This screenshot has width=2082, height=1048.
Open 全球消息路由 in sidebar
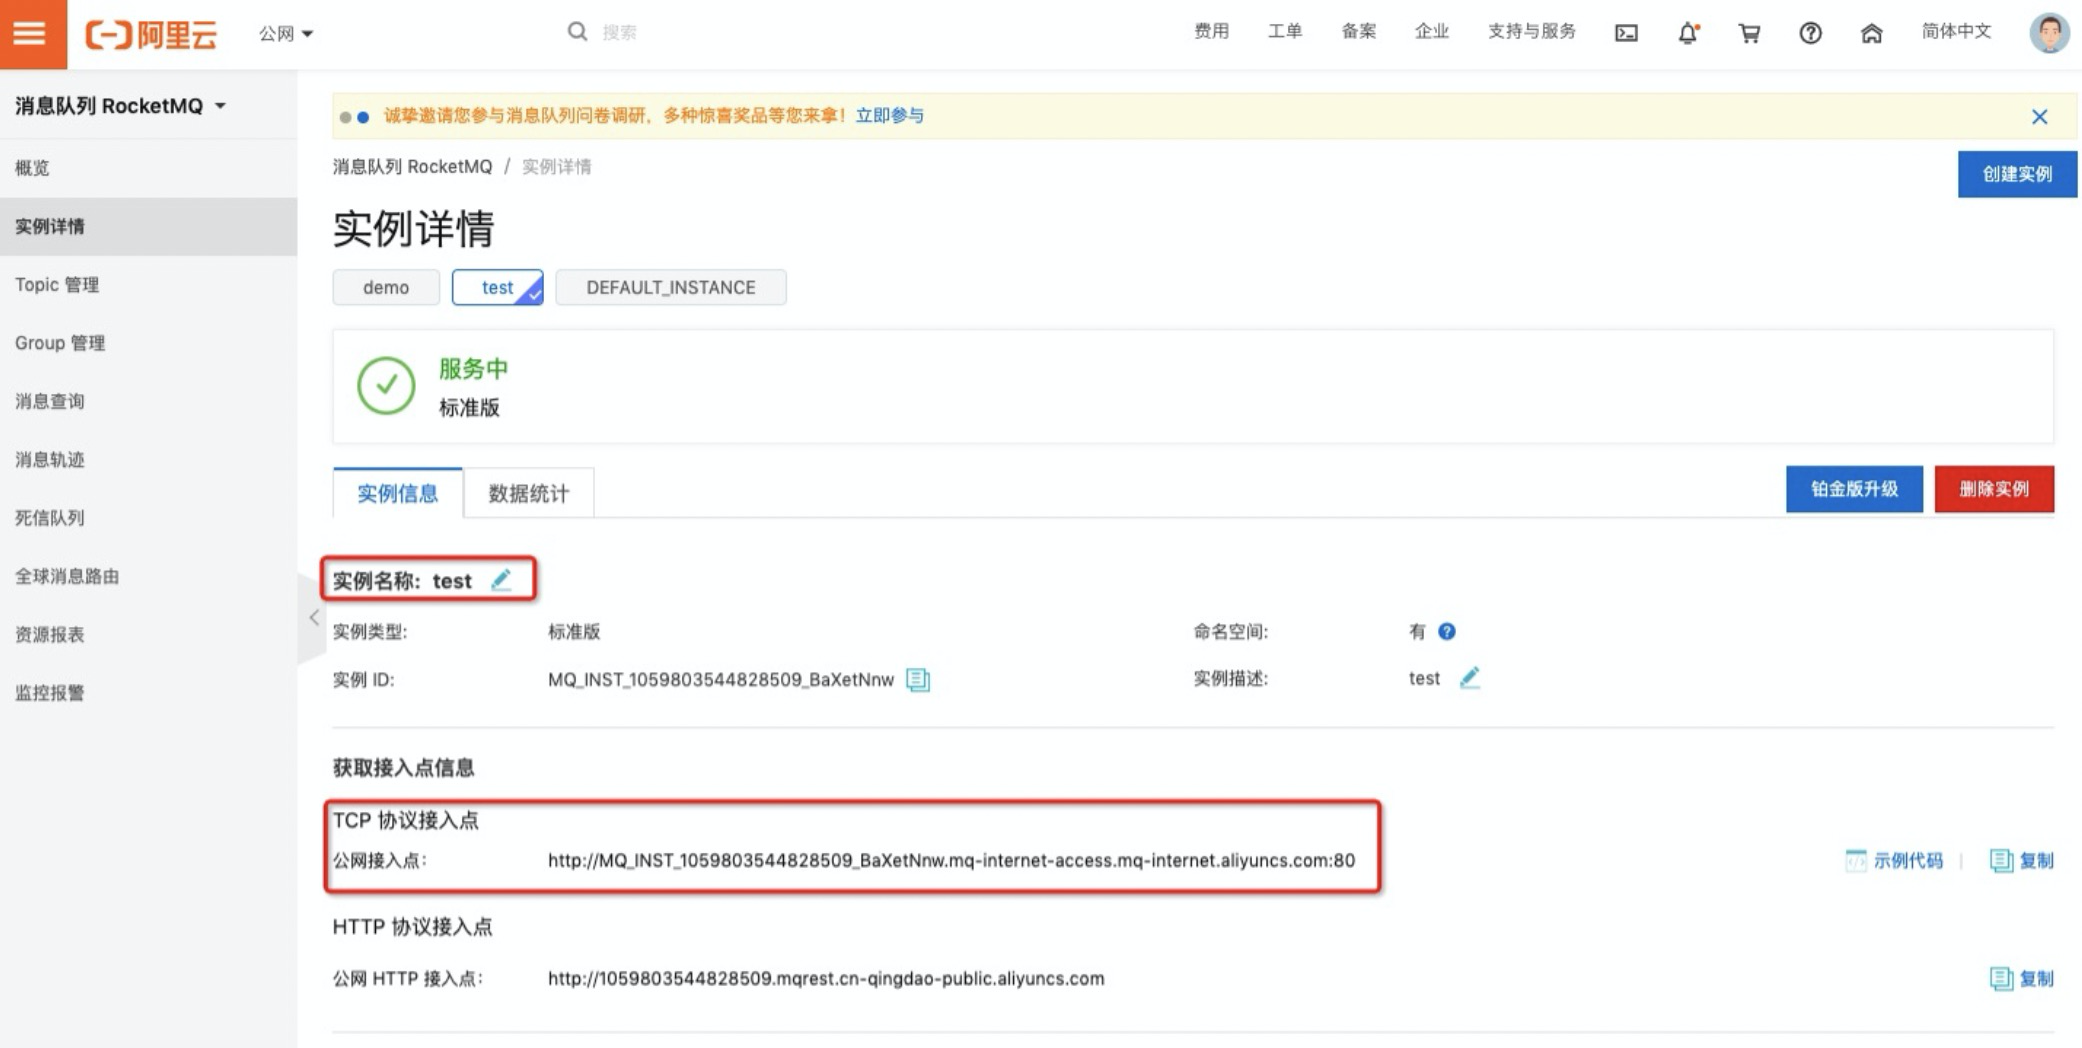148,576
